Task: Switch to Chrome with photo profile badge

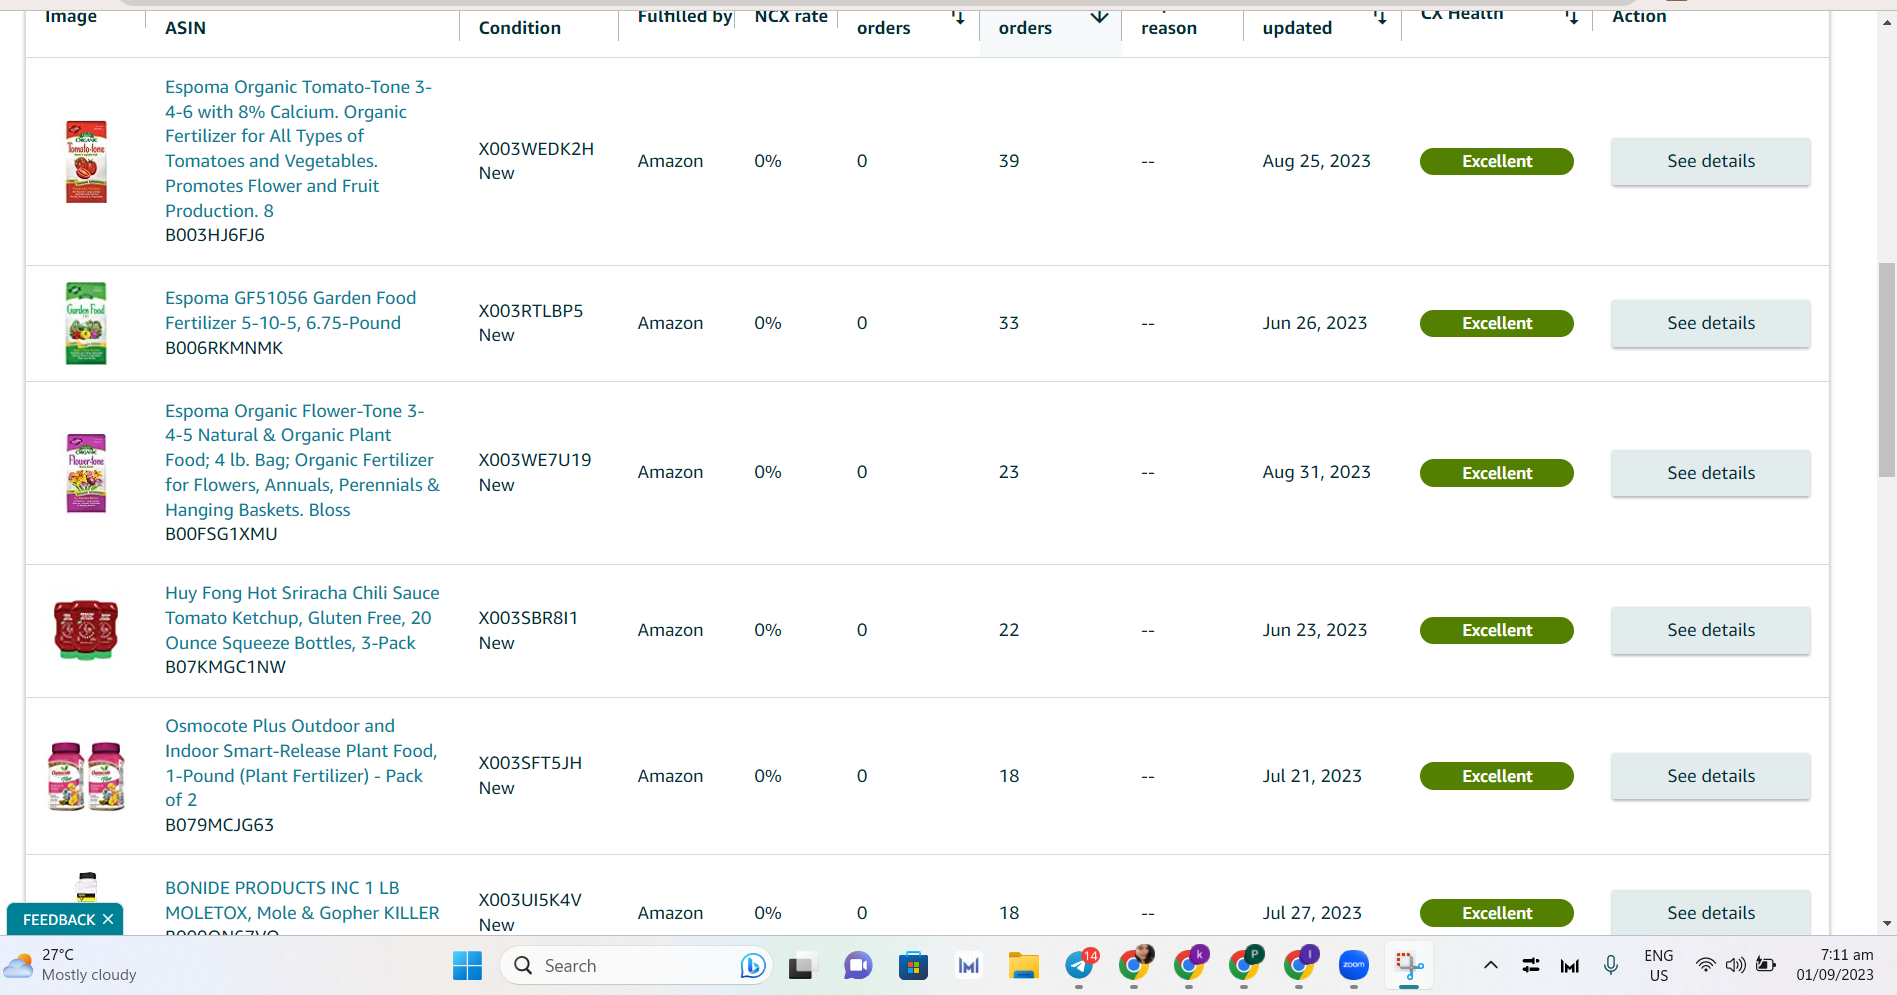Action: pos(1134,965)
